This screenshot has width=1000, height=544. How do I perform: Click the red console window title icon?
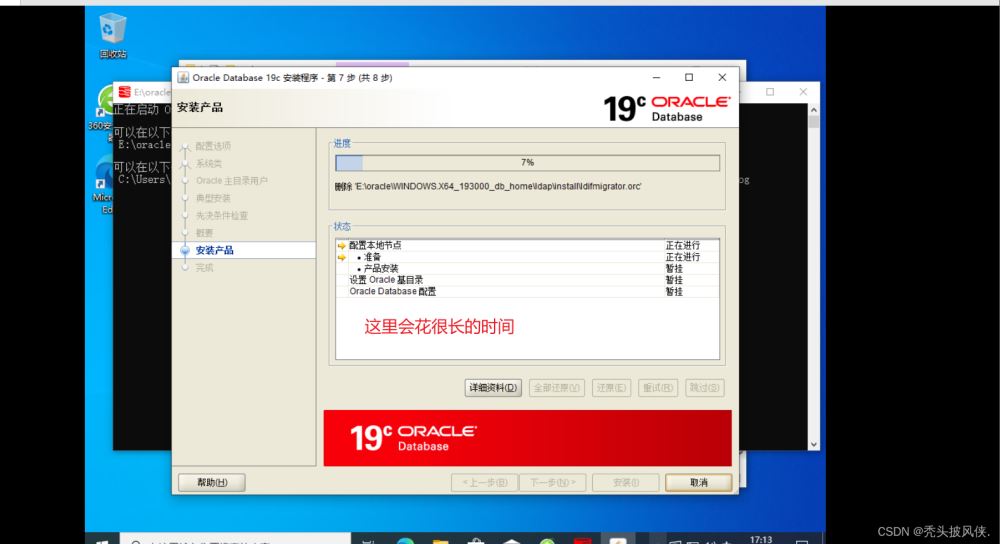124,92
